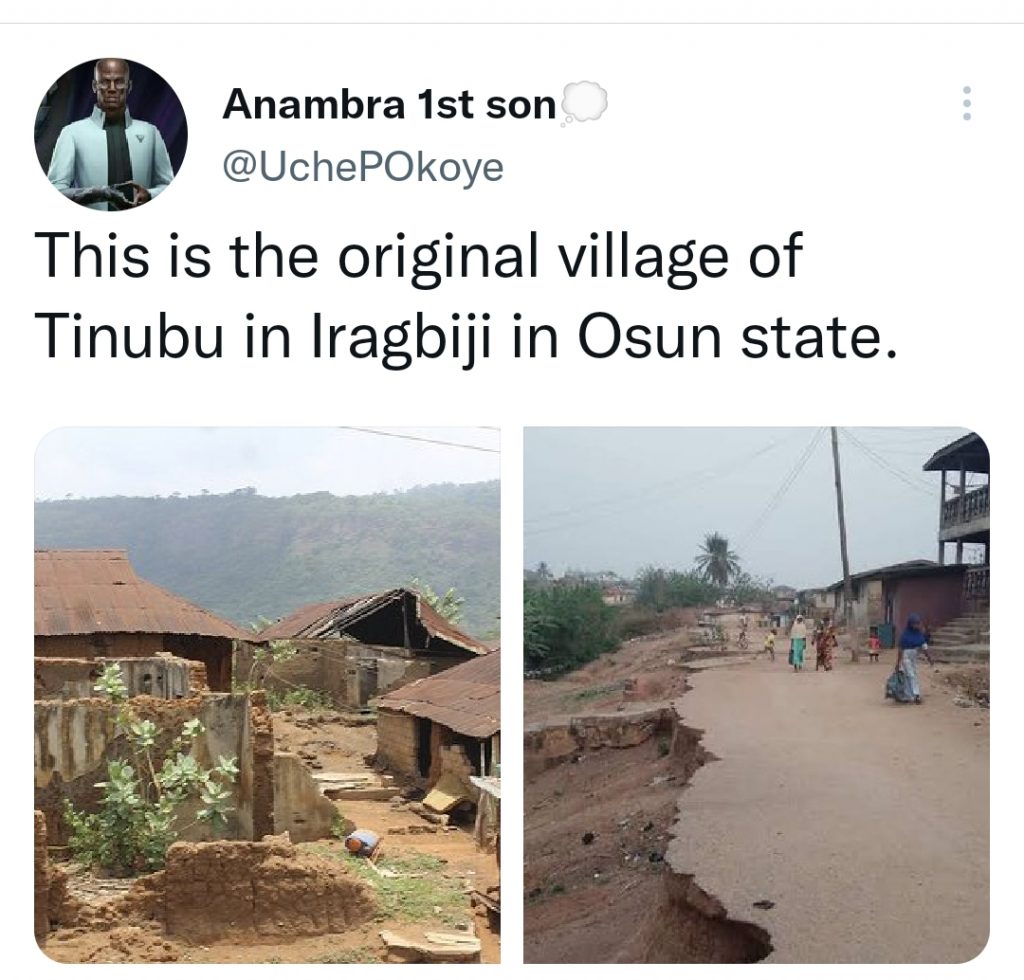Open the three-dot more options menu
Viewport: 1024px width, 980px height.
tap(967, 103)
